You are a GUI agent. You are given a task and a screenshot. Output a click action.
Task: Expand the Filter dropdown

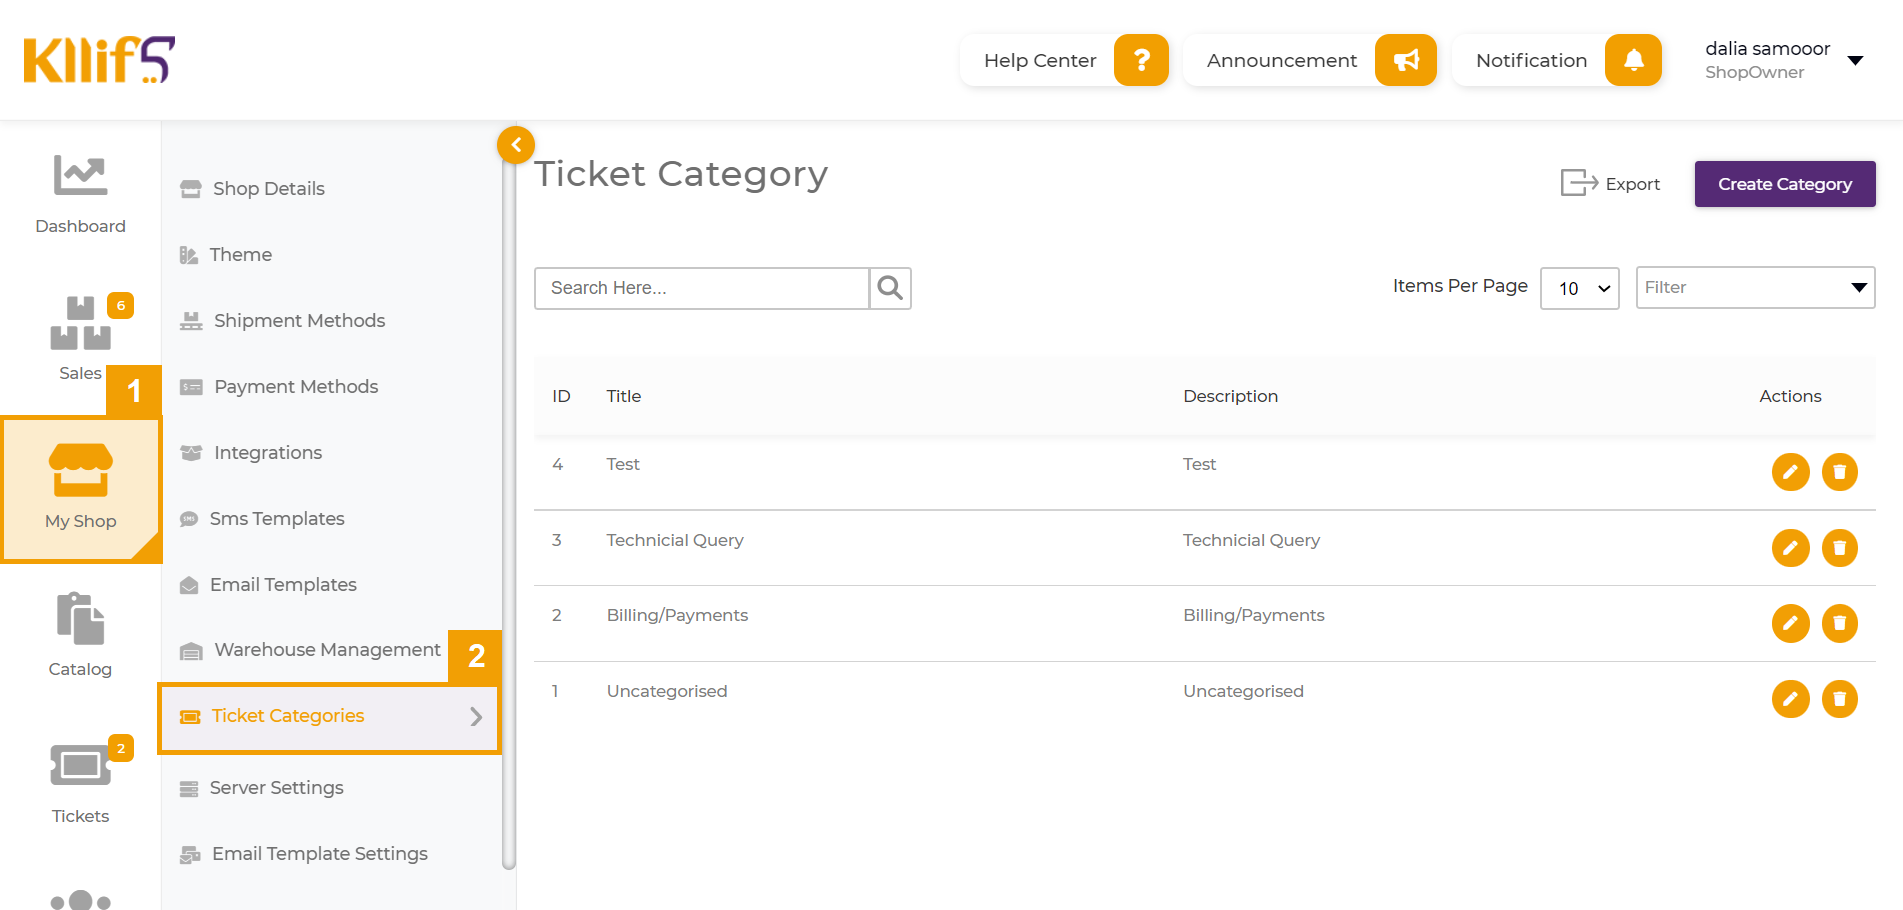1755,288
